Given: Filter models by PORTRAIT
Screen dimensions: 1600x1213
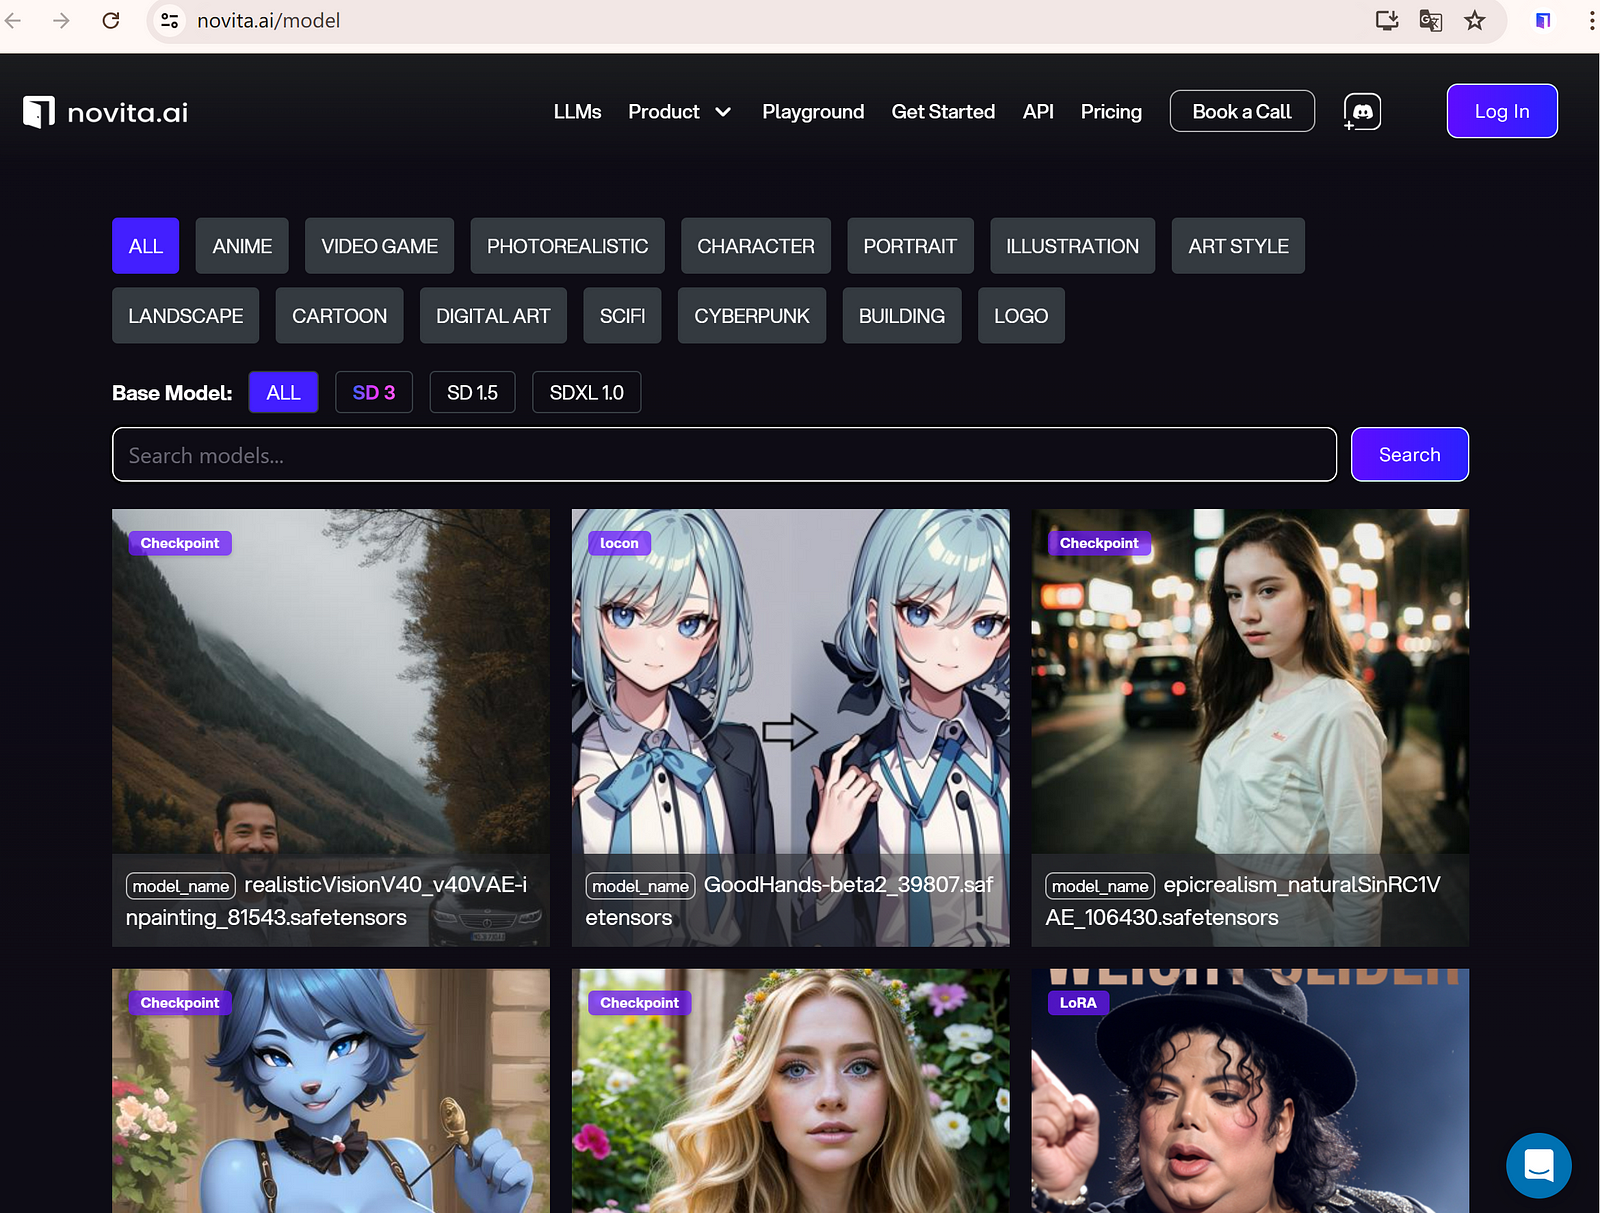Looking at the screenshot, I should coord(910,246).
